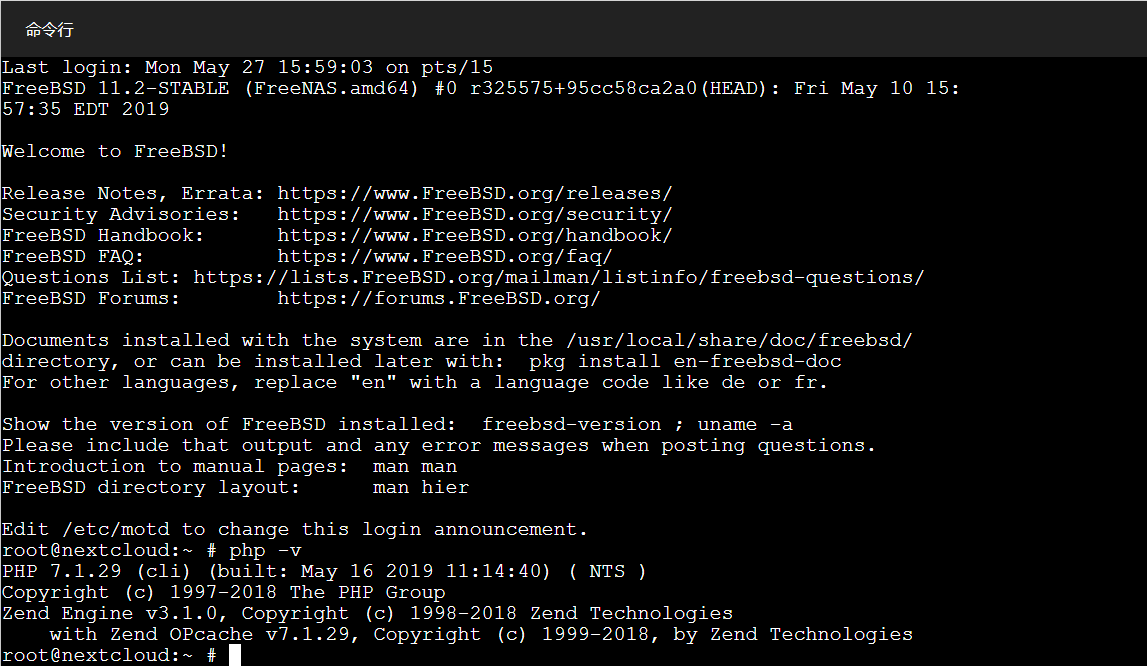Click the 'Welcome to FreeBSD!' line
Image resolution: width=1147 pixels, height=666 pixels.
[x=115, y=151]
